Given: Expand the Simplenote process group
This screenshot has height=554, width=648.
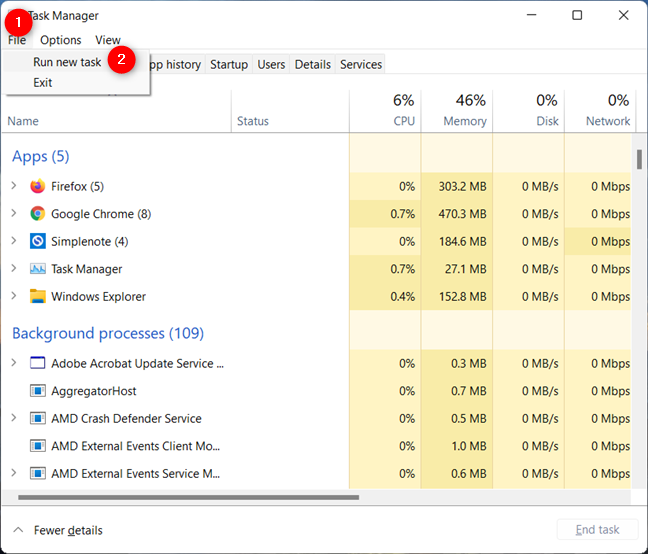Looking at the screenshot, I should pyautogui.click(x=14, y=241).
